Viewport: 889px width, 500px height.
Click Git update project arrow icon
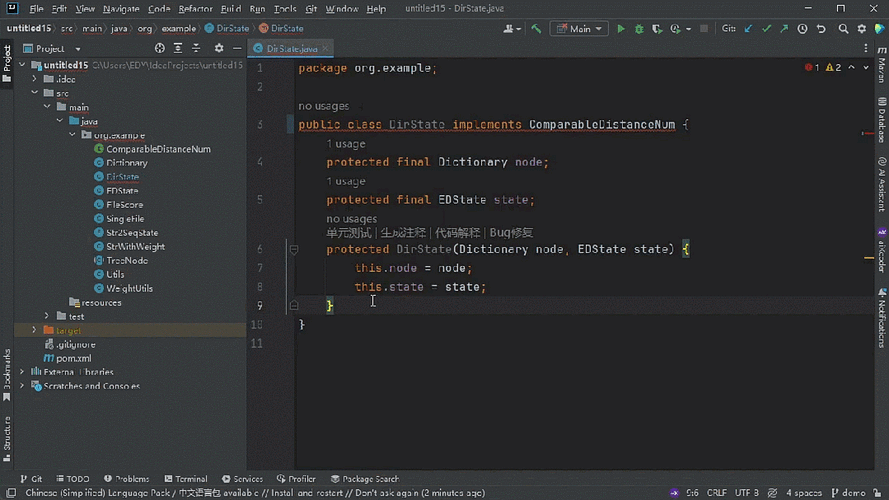click(749, 29)
